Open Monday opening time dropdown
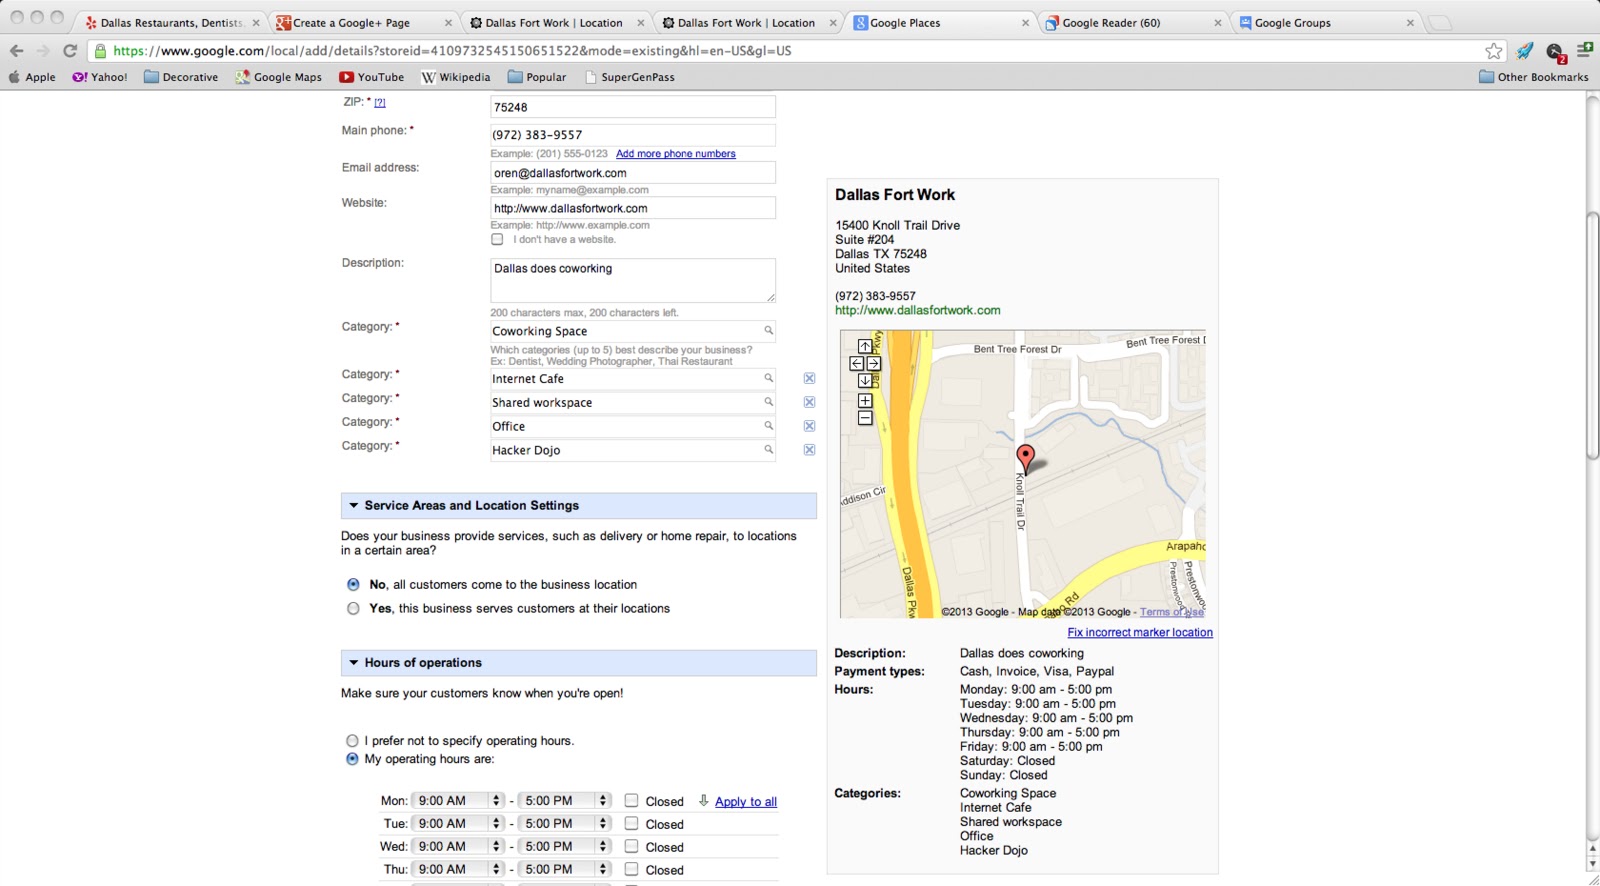Screen dimensions: 1600x886 [x=458, y=801]
